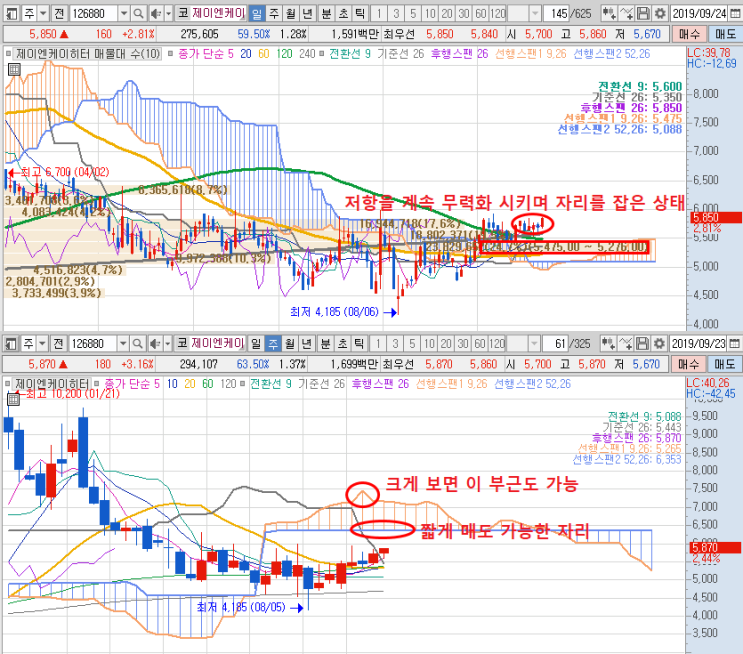This screenshot has height=654, width=743.
Task: Save chart with floppy disk icon, top
Action: (643, 13)
